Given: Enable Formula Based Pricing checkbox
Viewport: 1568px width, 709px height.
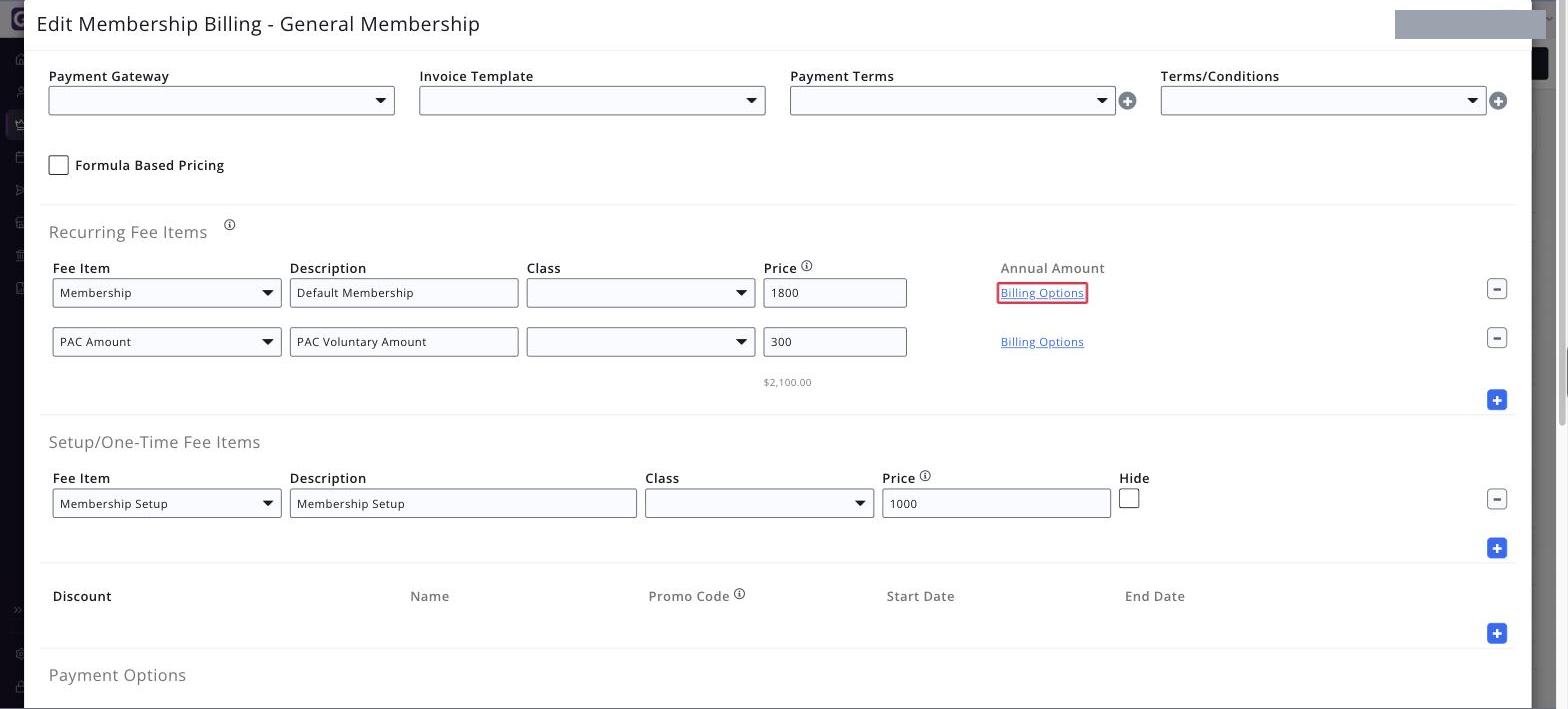Looking at the screenshot, I should click(59, 165).
